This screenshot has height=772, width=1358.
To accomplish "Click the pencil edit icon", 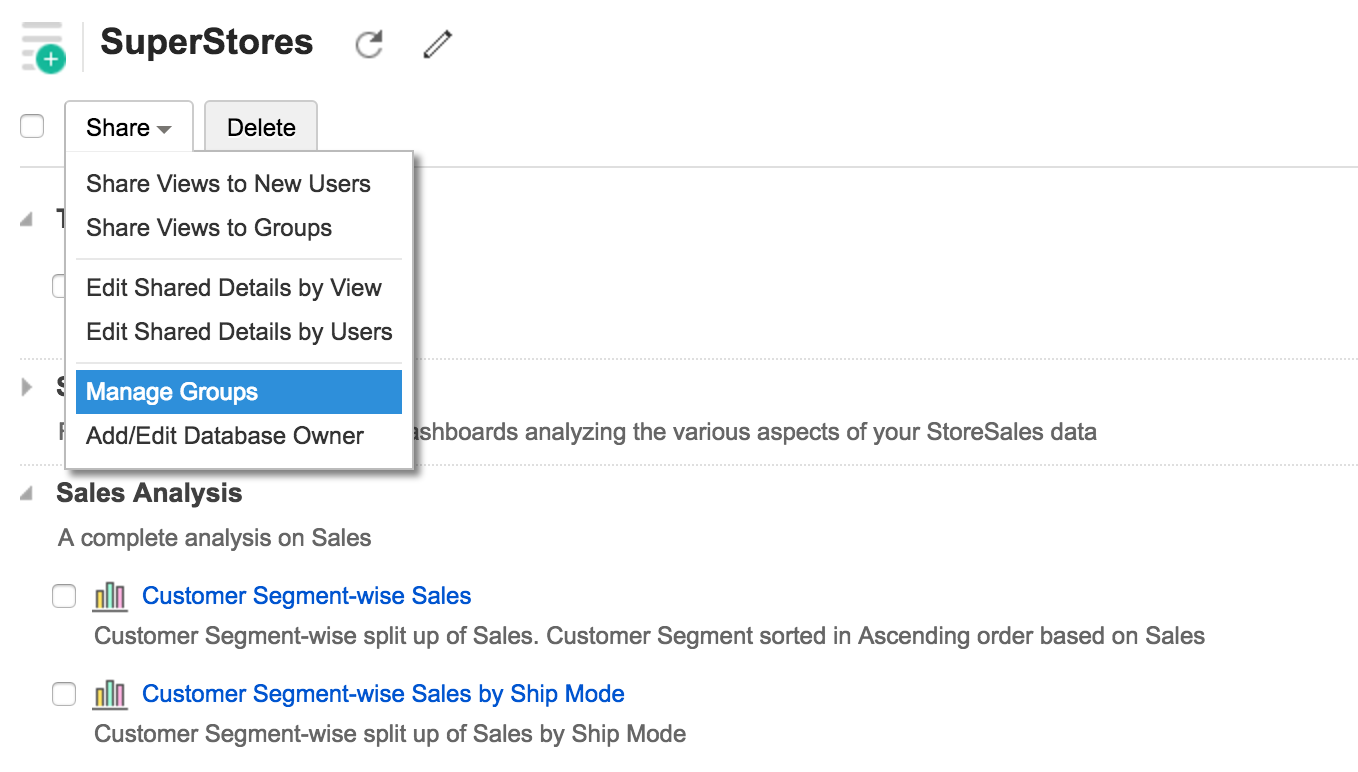I will (437, 44).
